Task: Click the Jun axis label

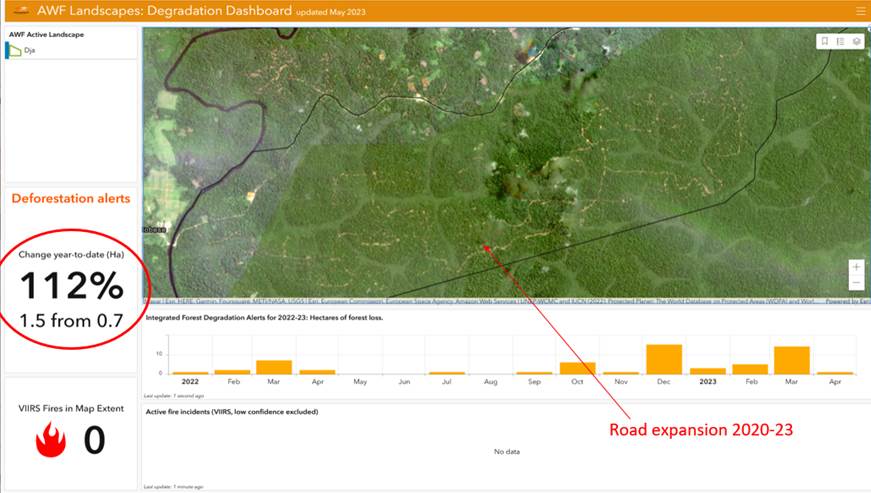Action: [x=404, y=381]
